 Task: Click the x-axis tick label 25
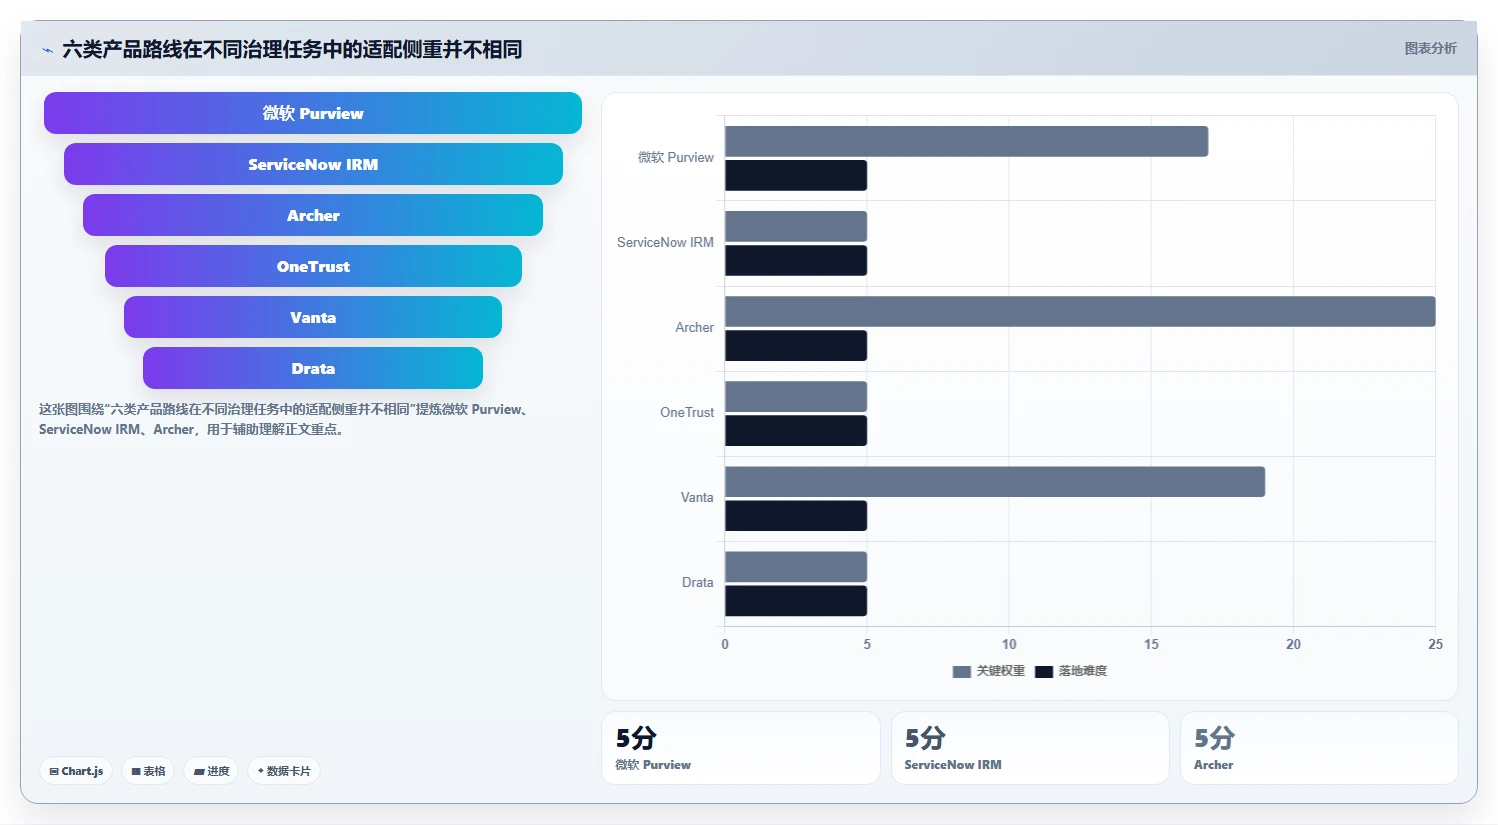pos(1435,644)
